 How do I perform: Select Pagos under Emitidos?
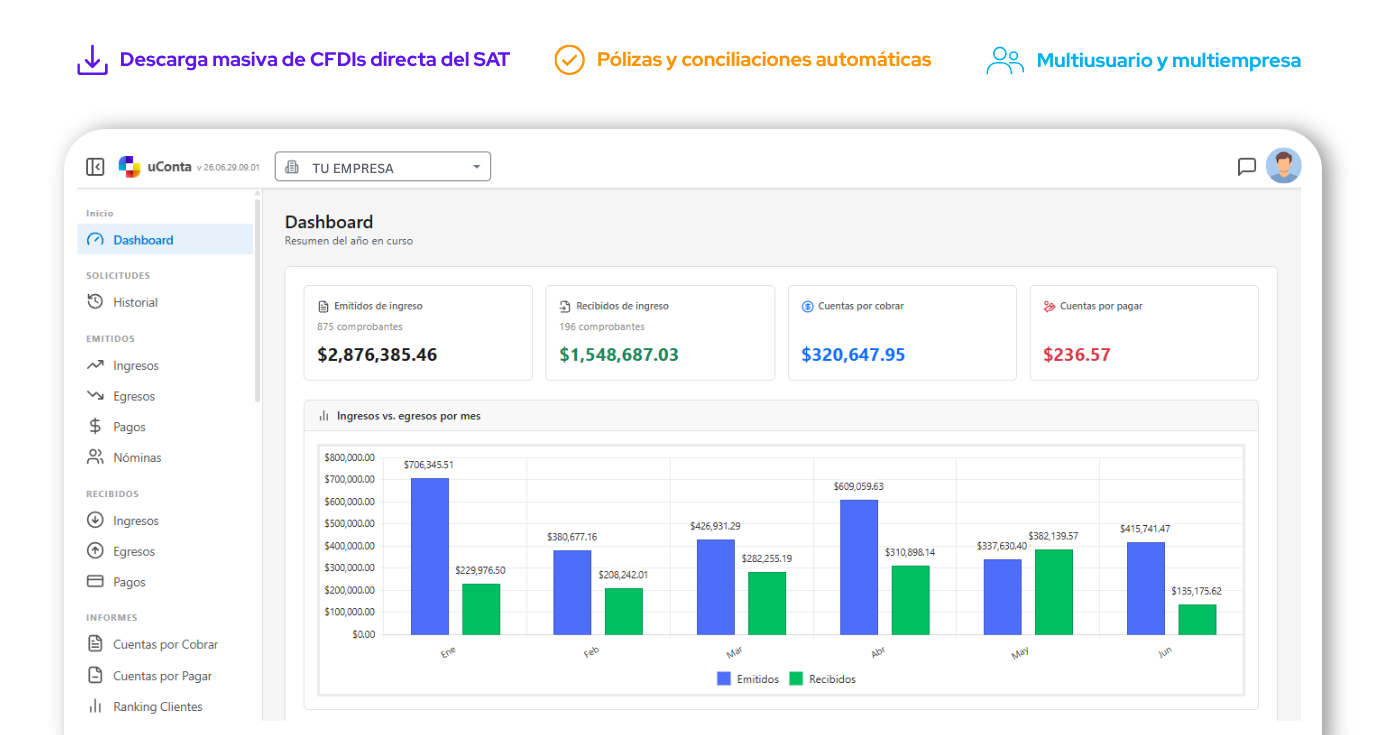(165, 427)
